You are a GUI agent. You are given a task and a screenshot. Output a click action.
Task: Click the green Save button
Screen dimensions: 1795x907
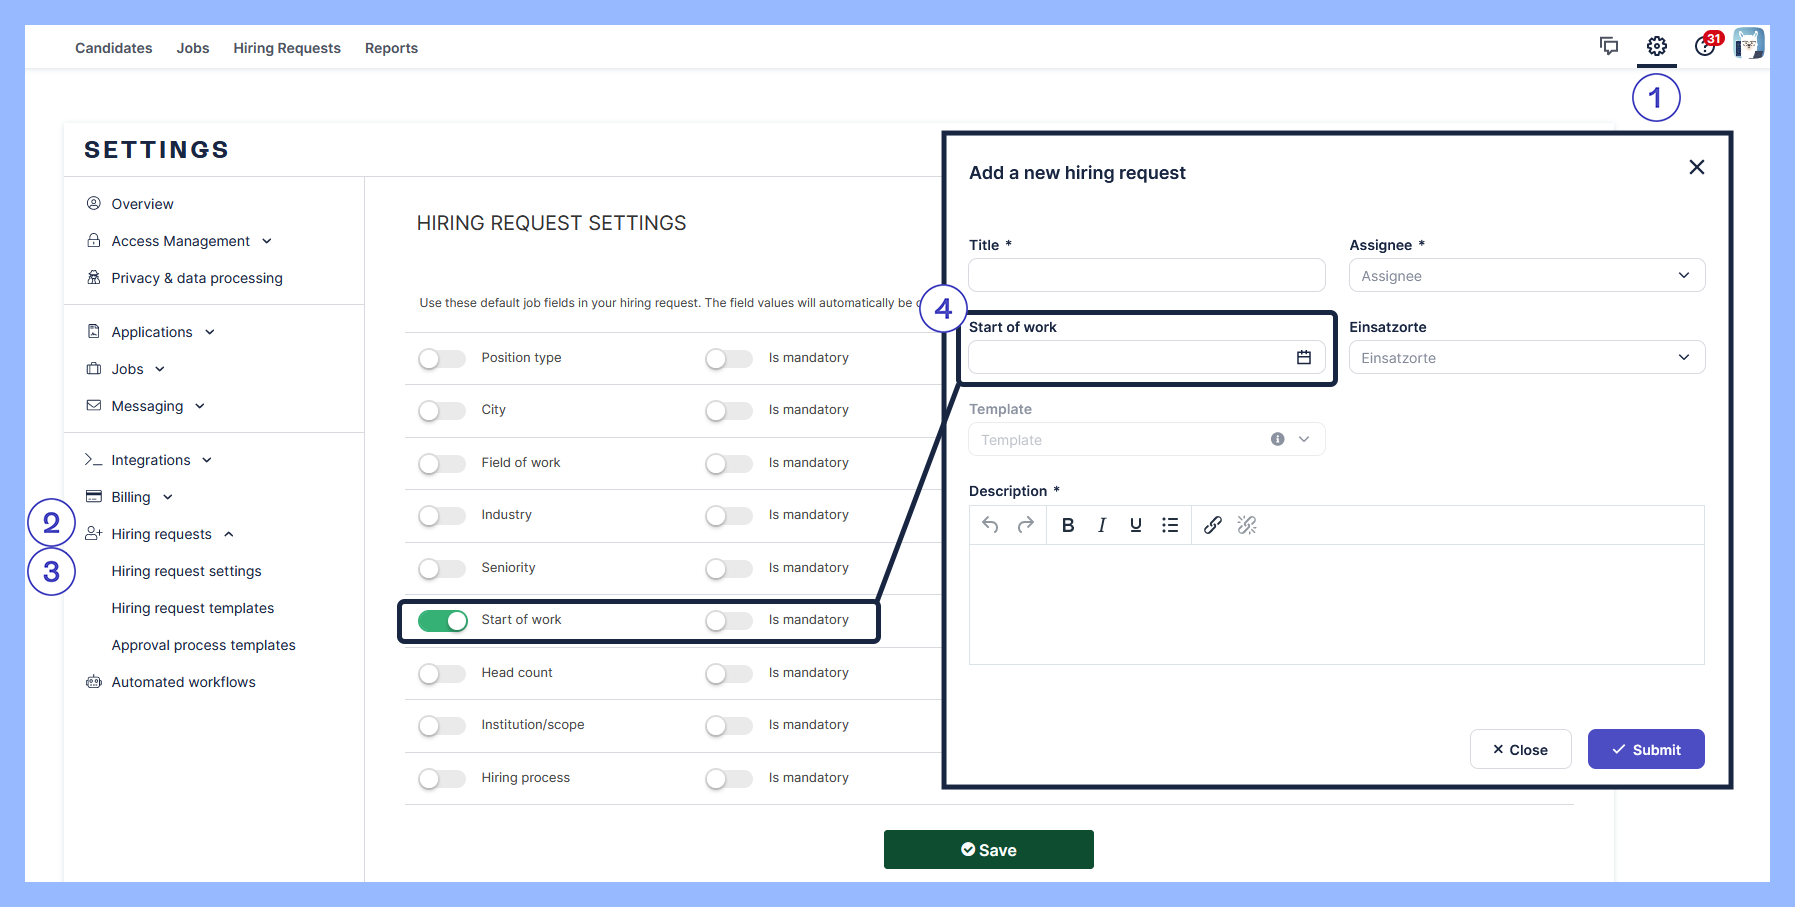tap(988, 850)
